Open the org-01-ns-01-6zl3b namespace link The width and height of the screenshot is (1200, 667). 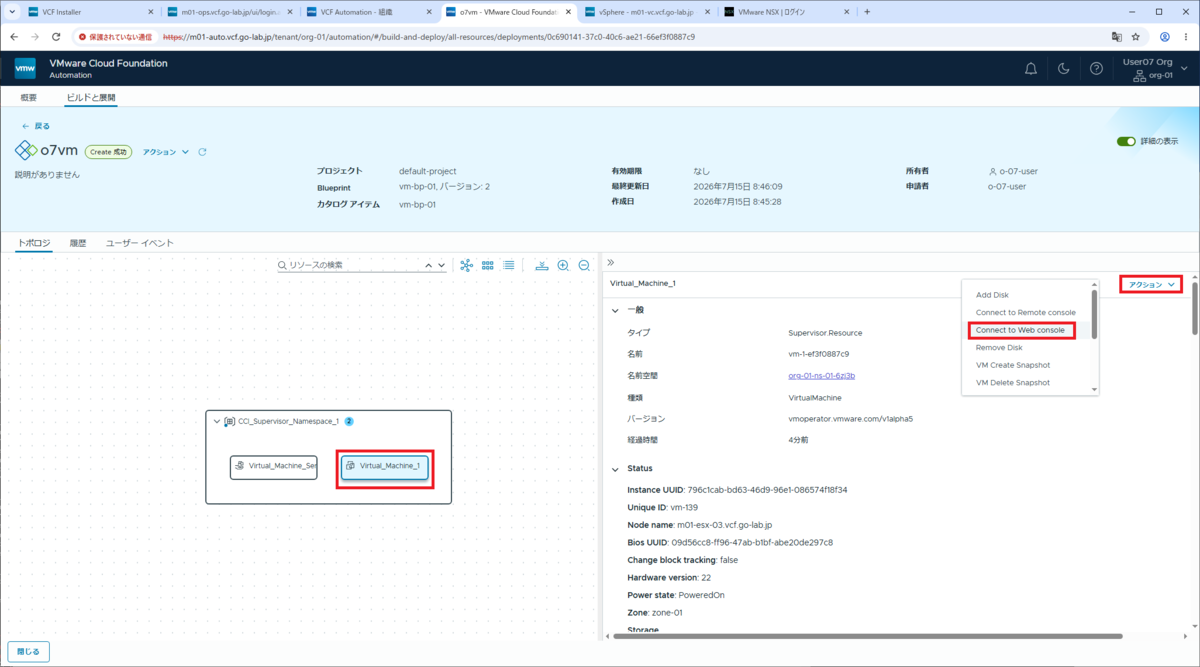tap(822, 376)
